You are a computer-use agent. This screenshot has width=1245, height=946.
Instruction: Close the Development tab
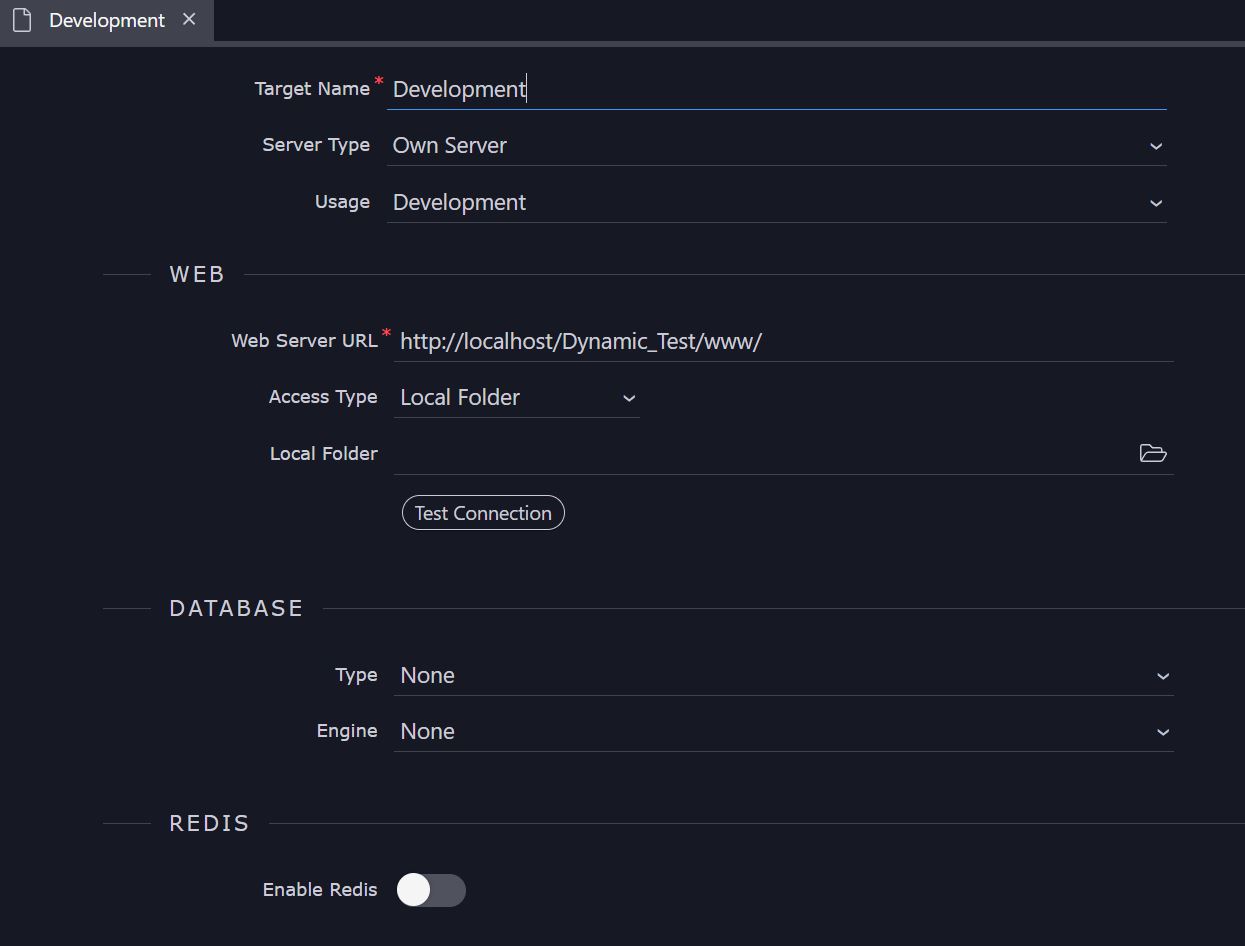click(x=189, y=19)
